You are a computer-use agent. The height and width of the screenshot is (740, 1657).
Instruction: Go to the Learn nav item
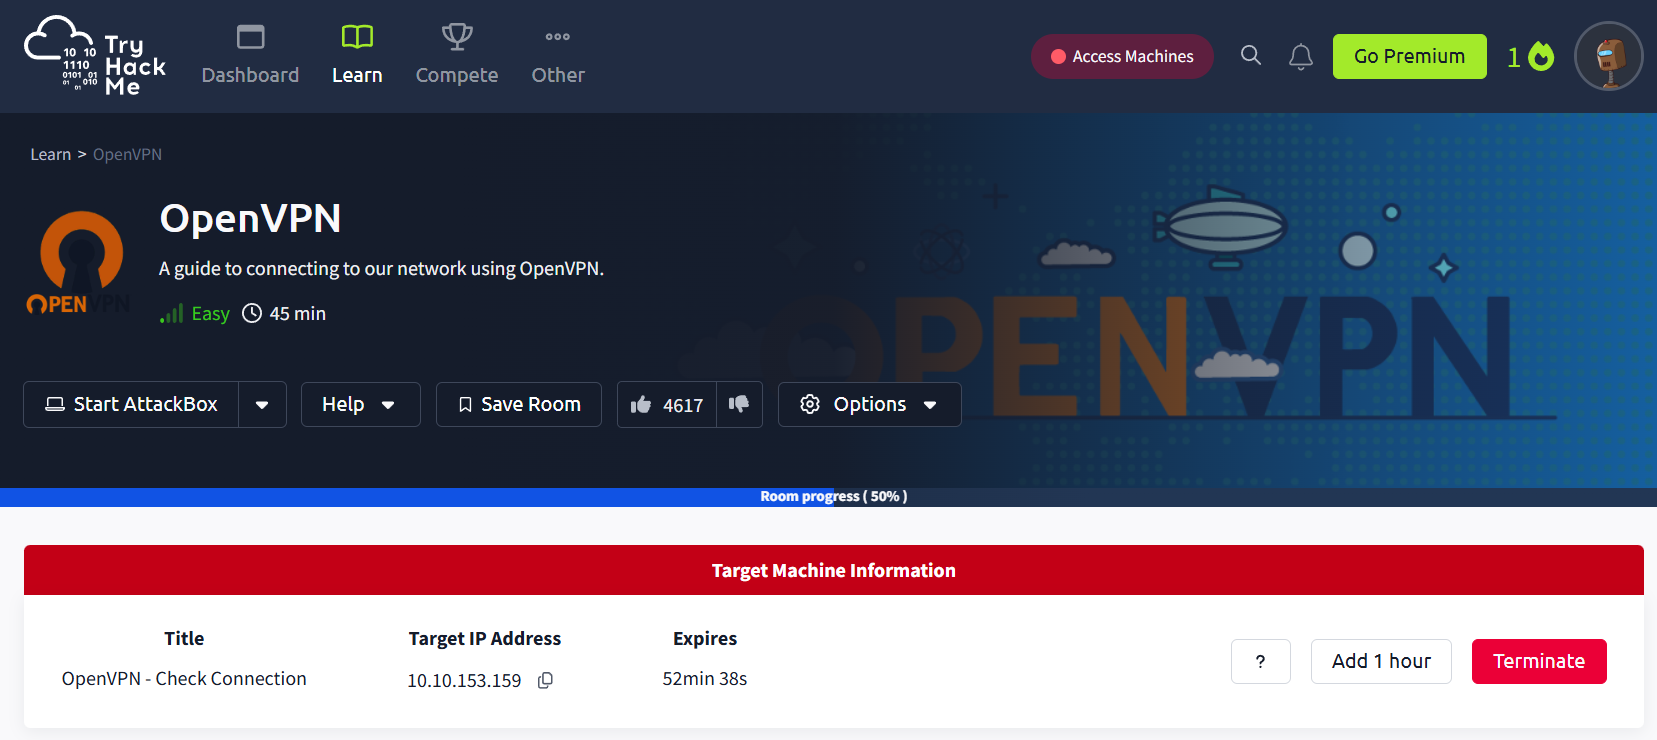[x=357, y=56]
